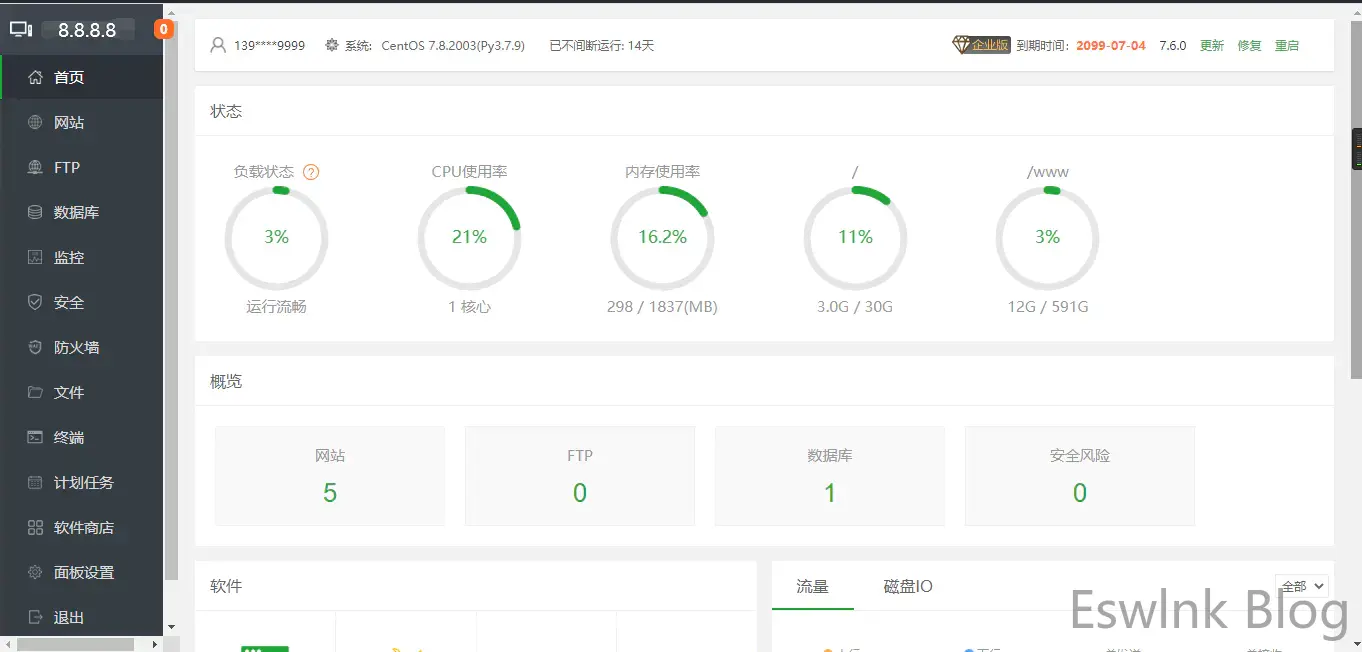
Task: Click the 负载状态 question mark help icon
Action: coord(311,172)
